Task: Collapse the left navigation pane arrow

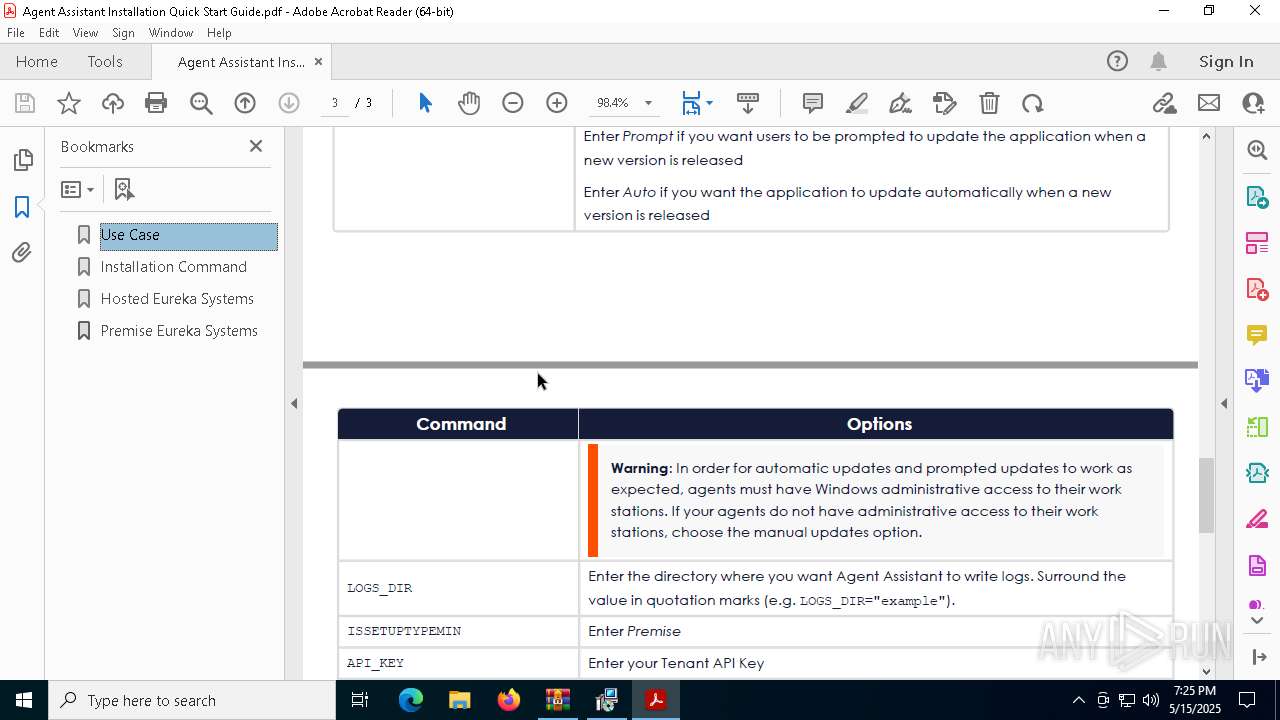Action: [x=294, y=404]
